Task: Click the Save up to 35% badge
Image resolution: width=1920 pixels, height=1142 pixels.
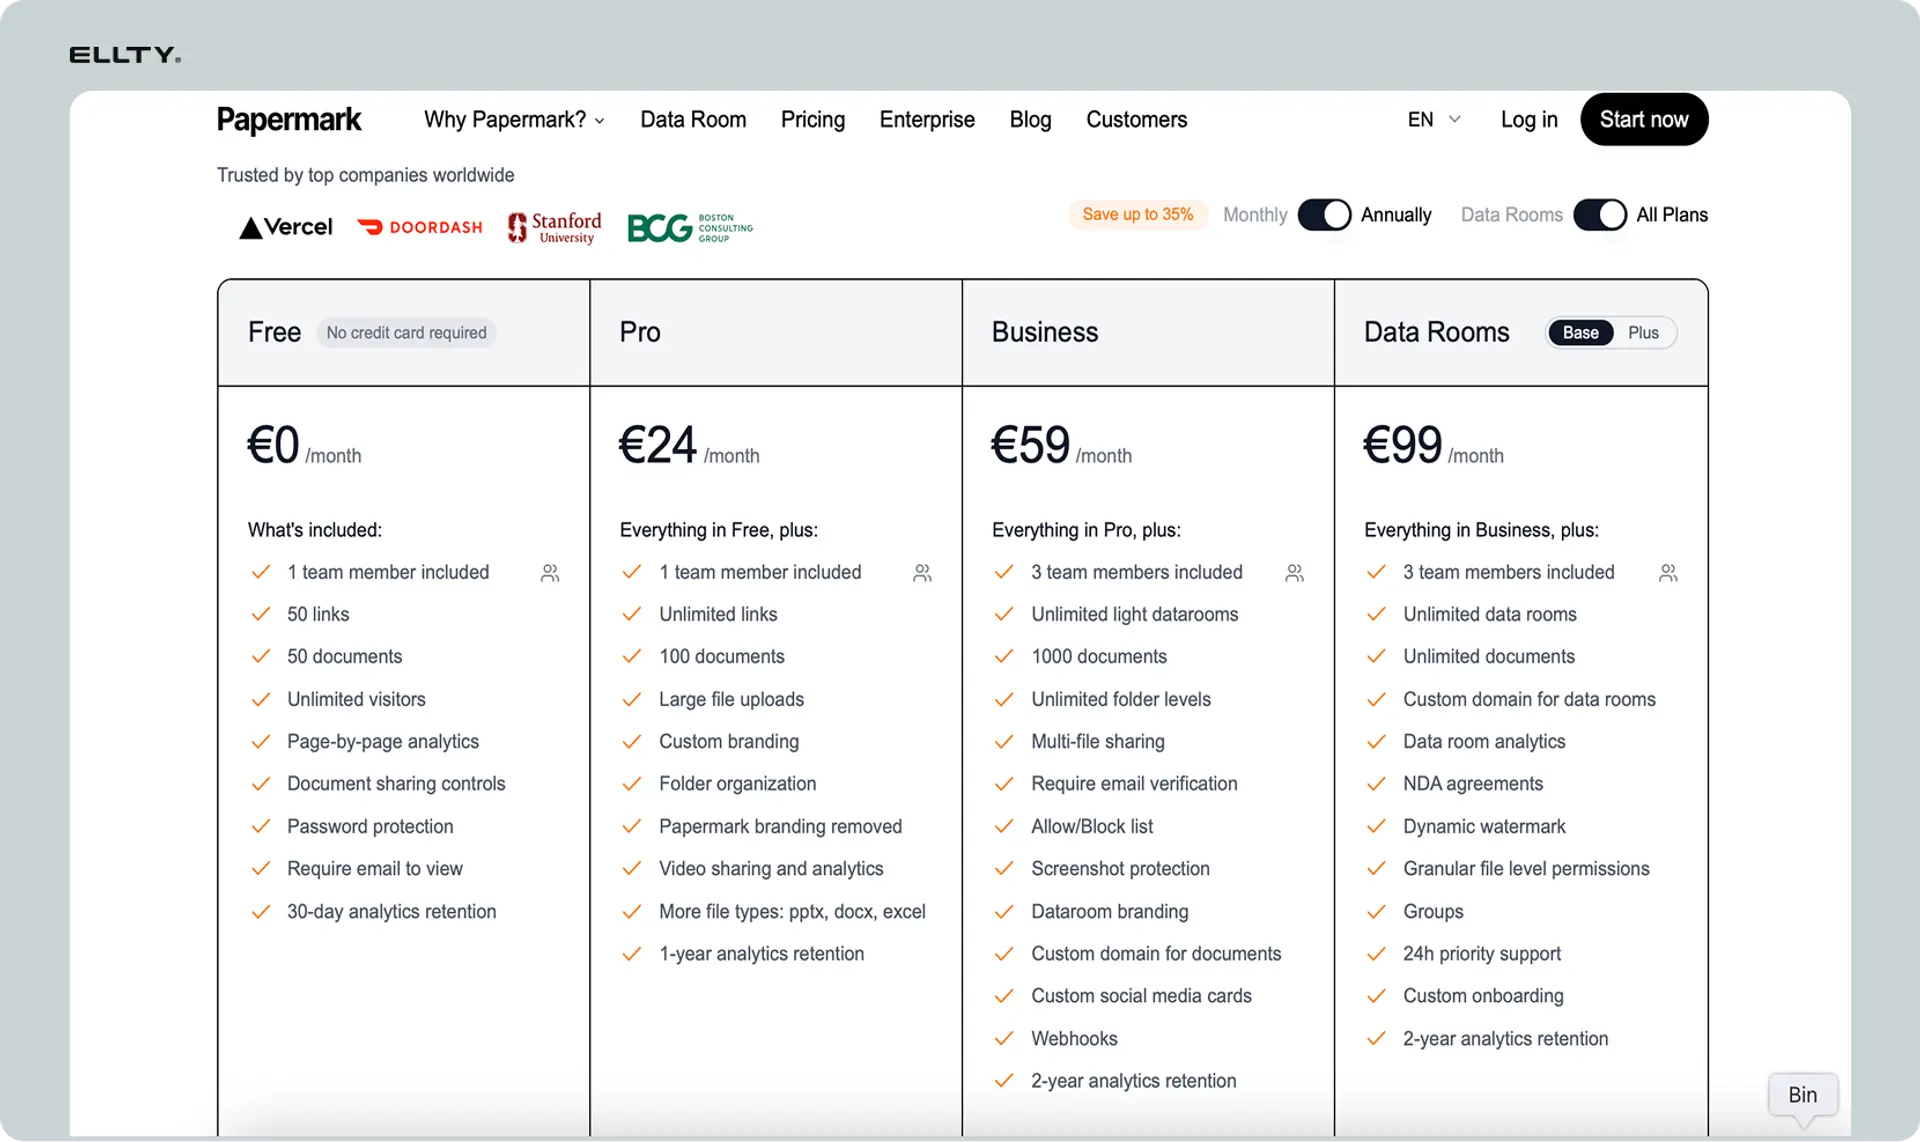Action: pos(1138,214)
